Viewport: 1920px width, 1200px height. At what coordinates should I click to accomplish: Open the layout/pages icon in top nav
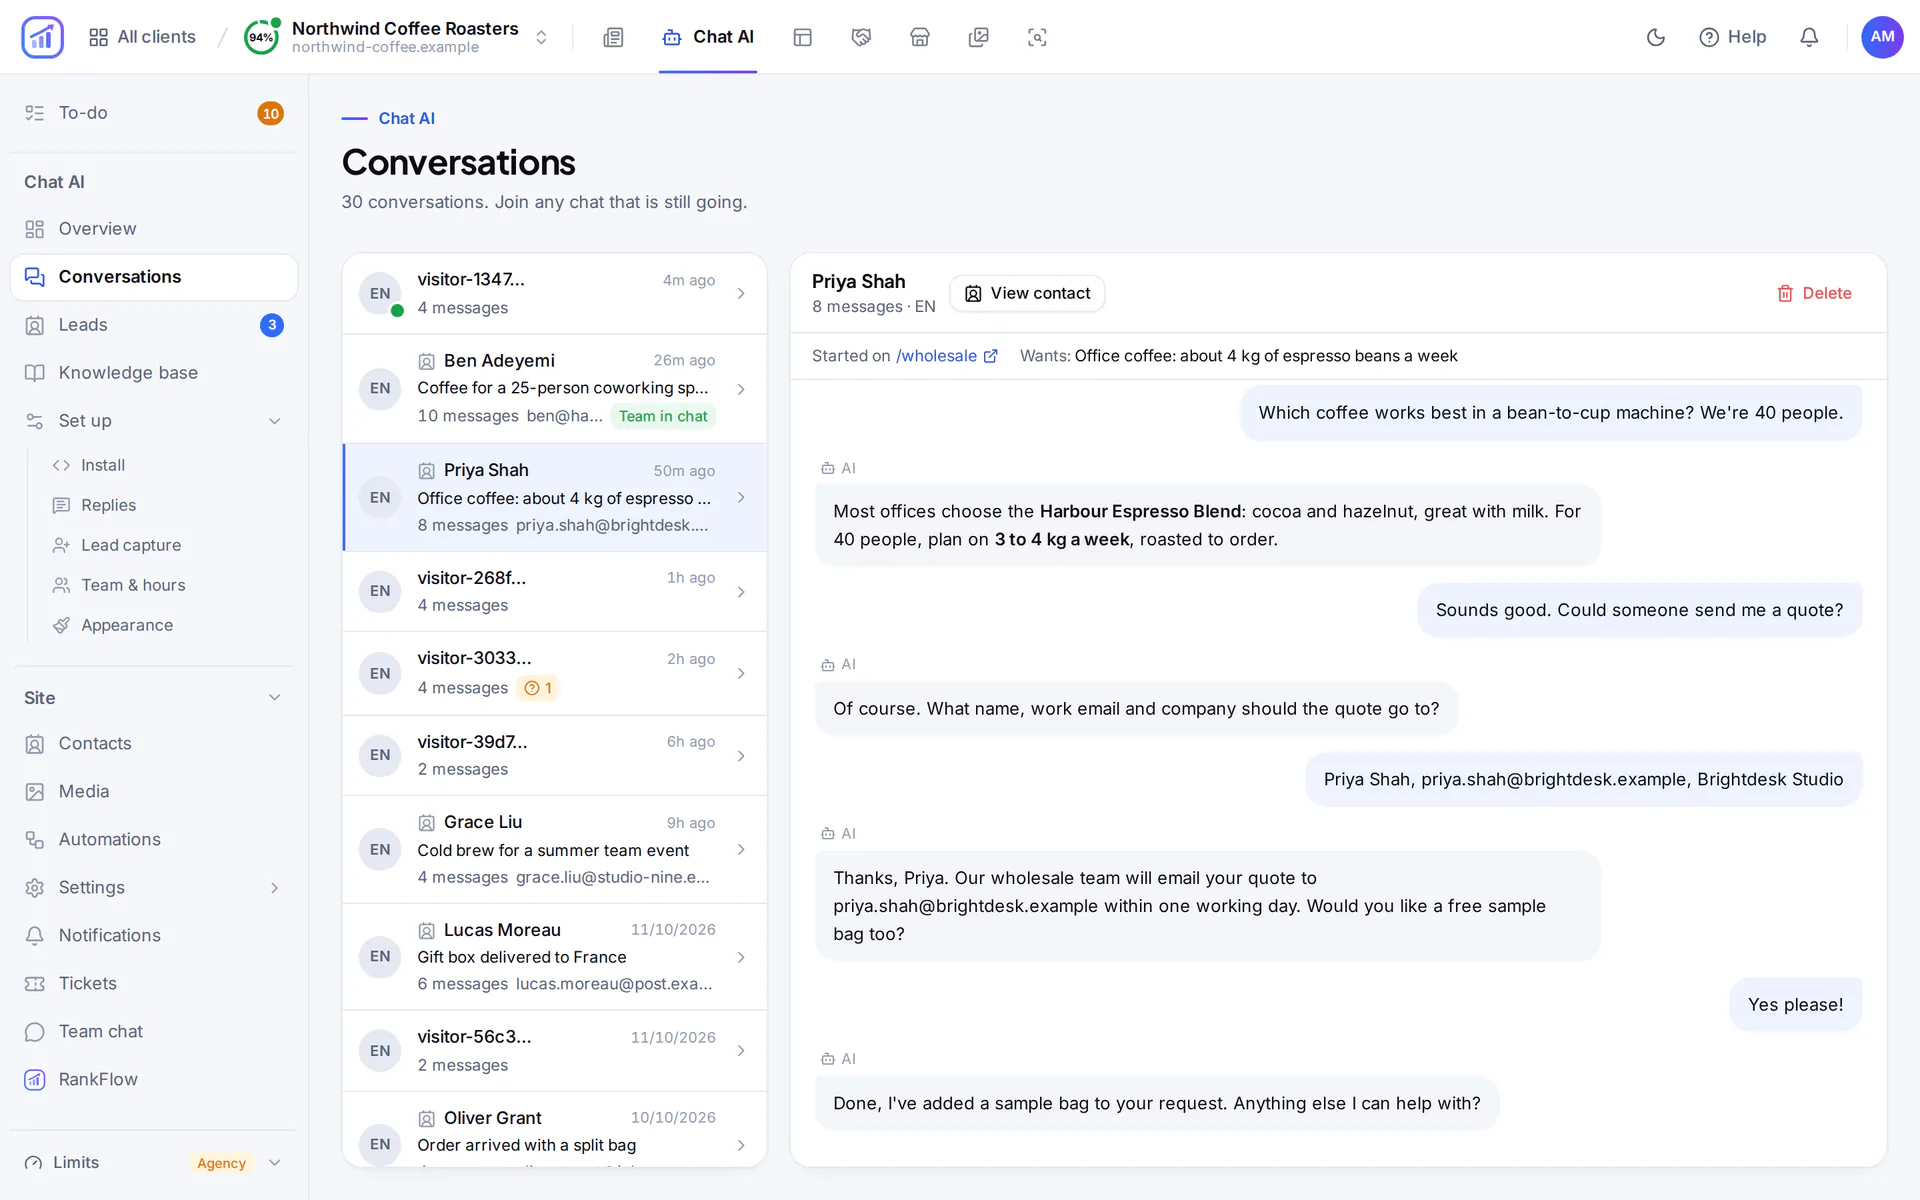click(802, 37)
